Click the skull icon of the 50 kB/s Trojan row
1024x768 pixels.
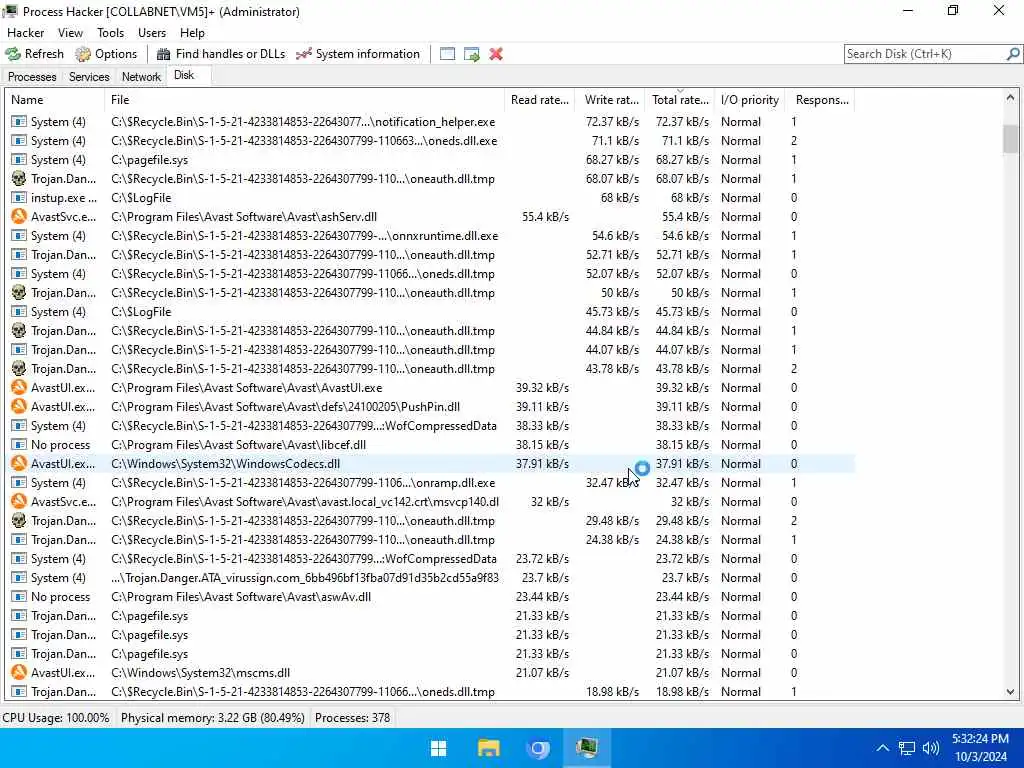19,292
